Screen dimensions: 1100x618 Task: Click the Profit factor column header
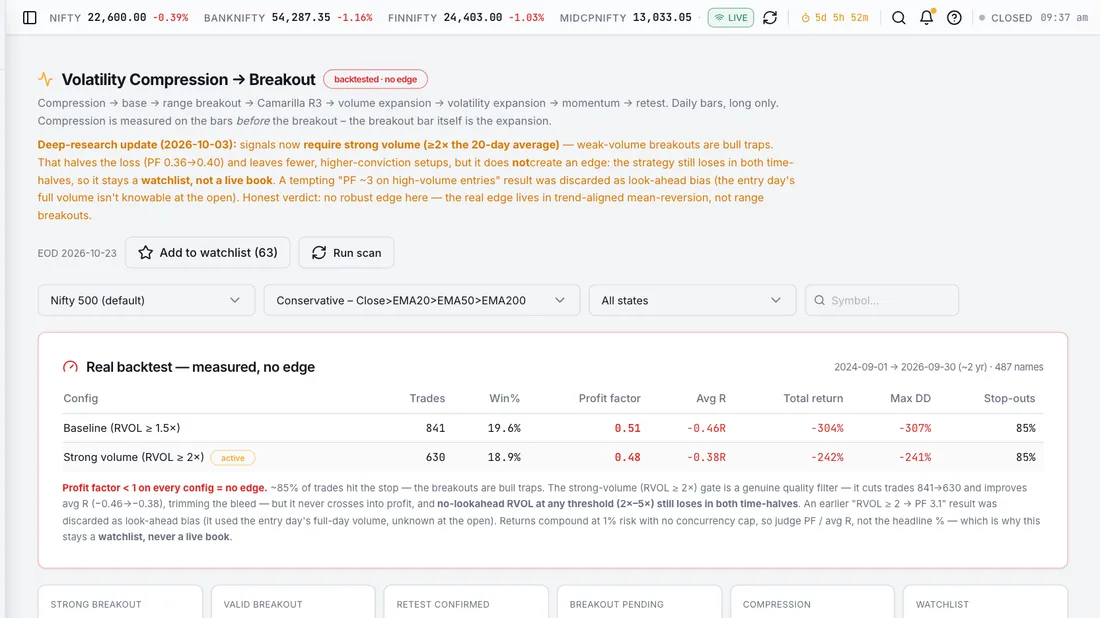(610, 398)
